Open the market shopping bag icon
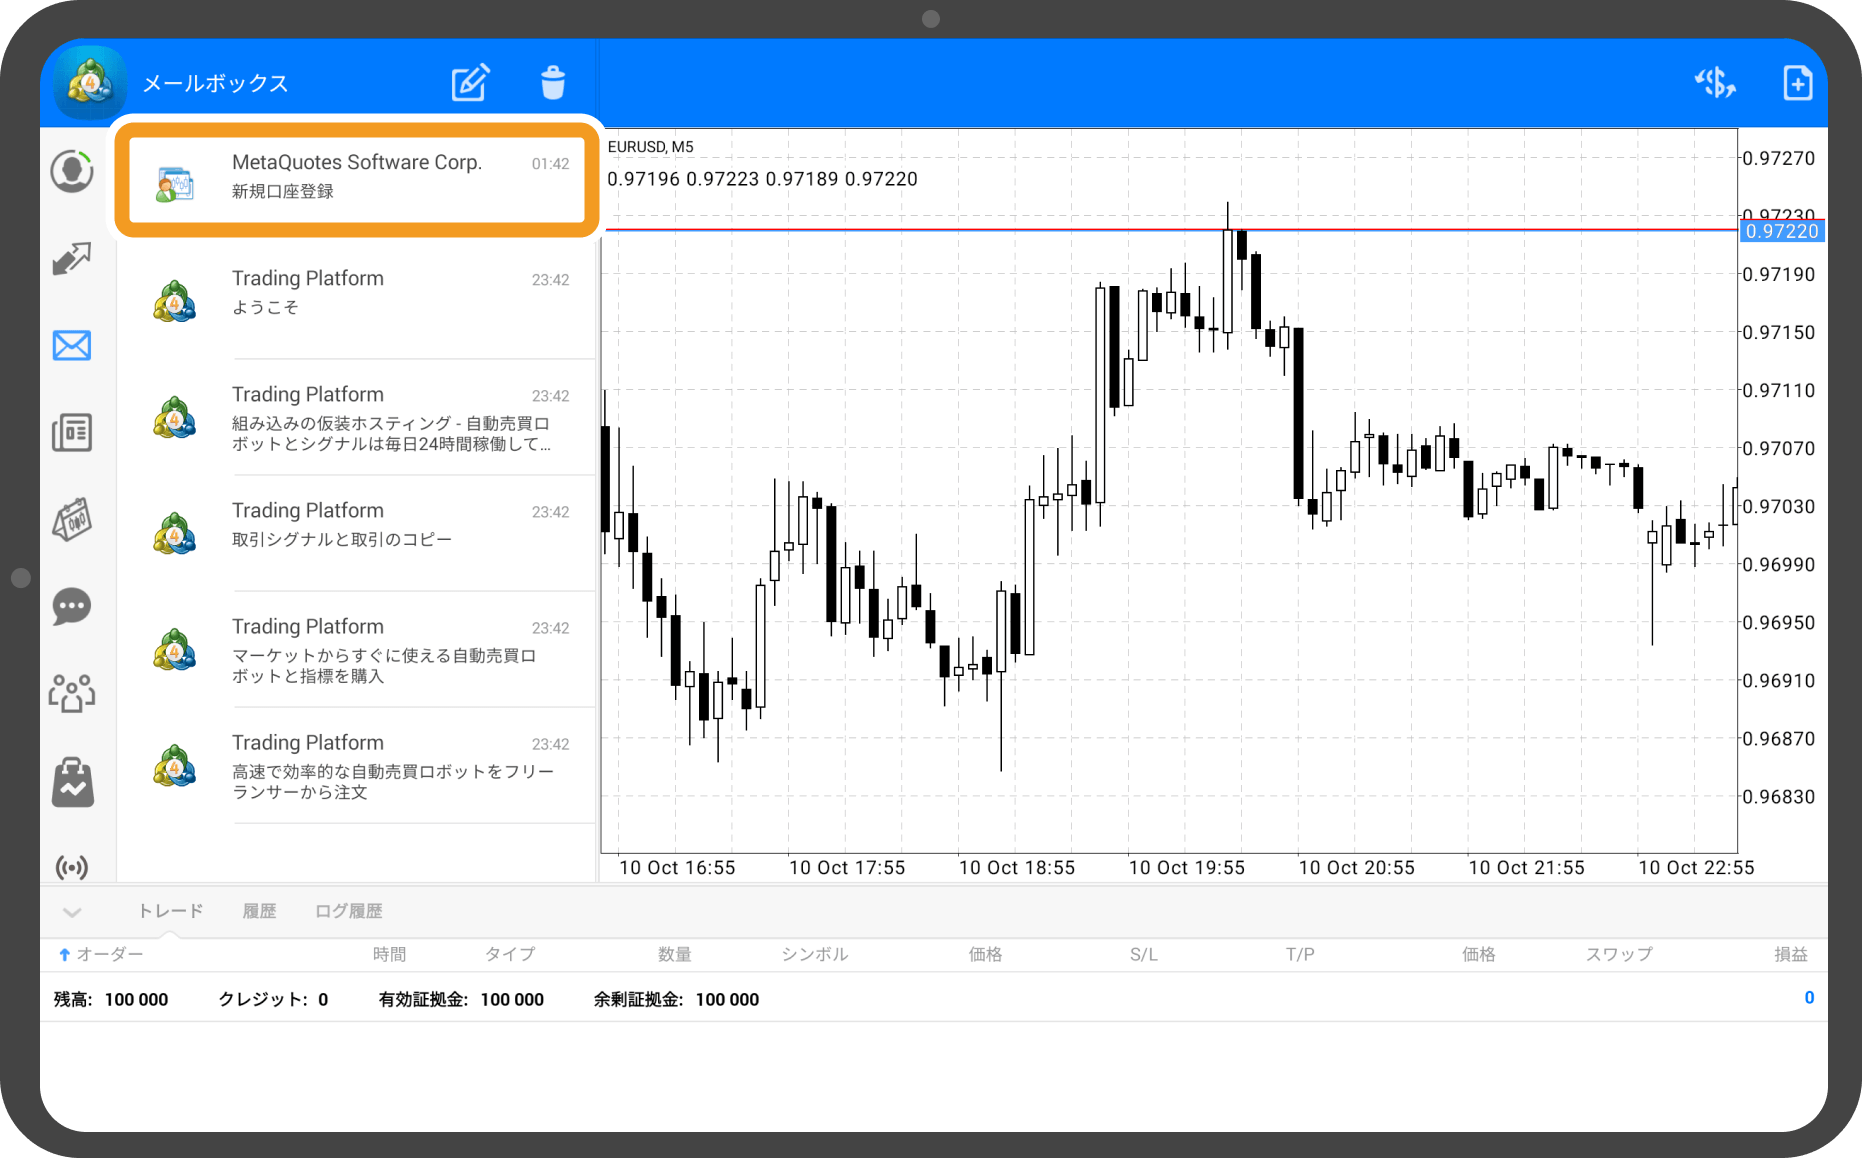The height and width of the screenshot is (1158, 1862). [x=72, y=781]
